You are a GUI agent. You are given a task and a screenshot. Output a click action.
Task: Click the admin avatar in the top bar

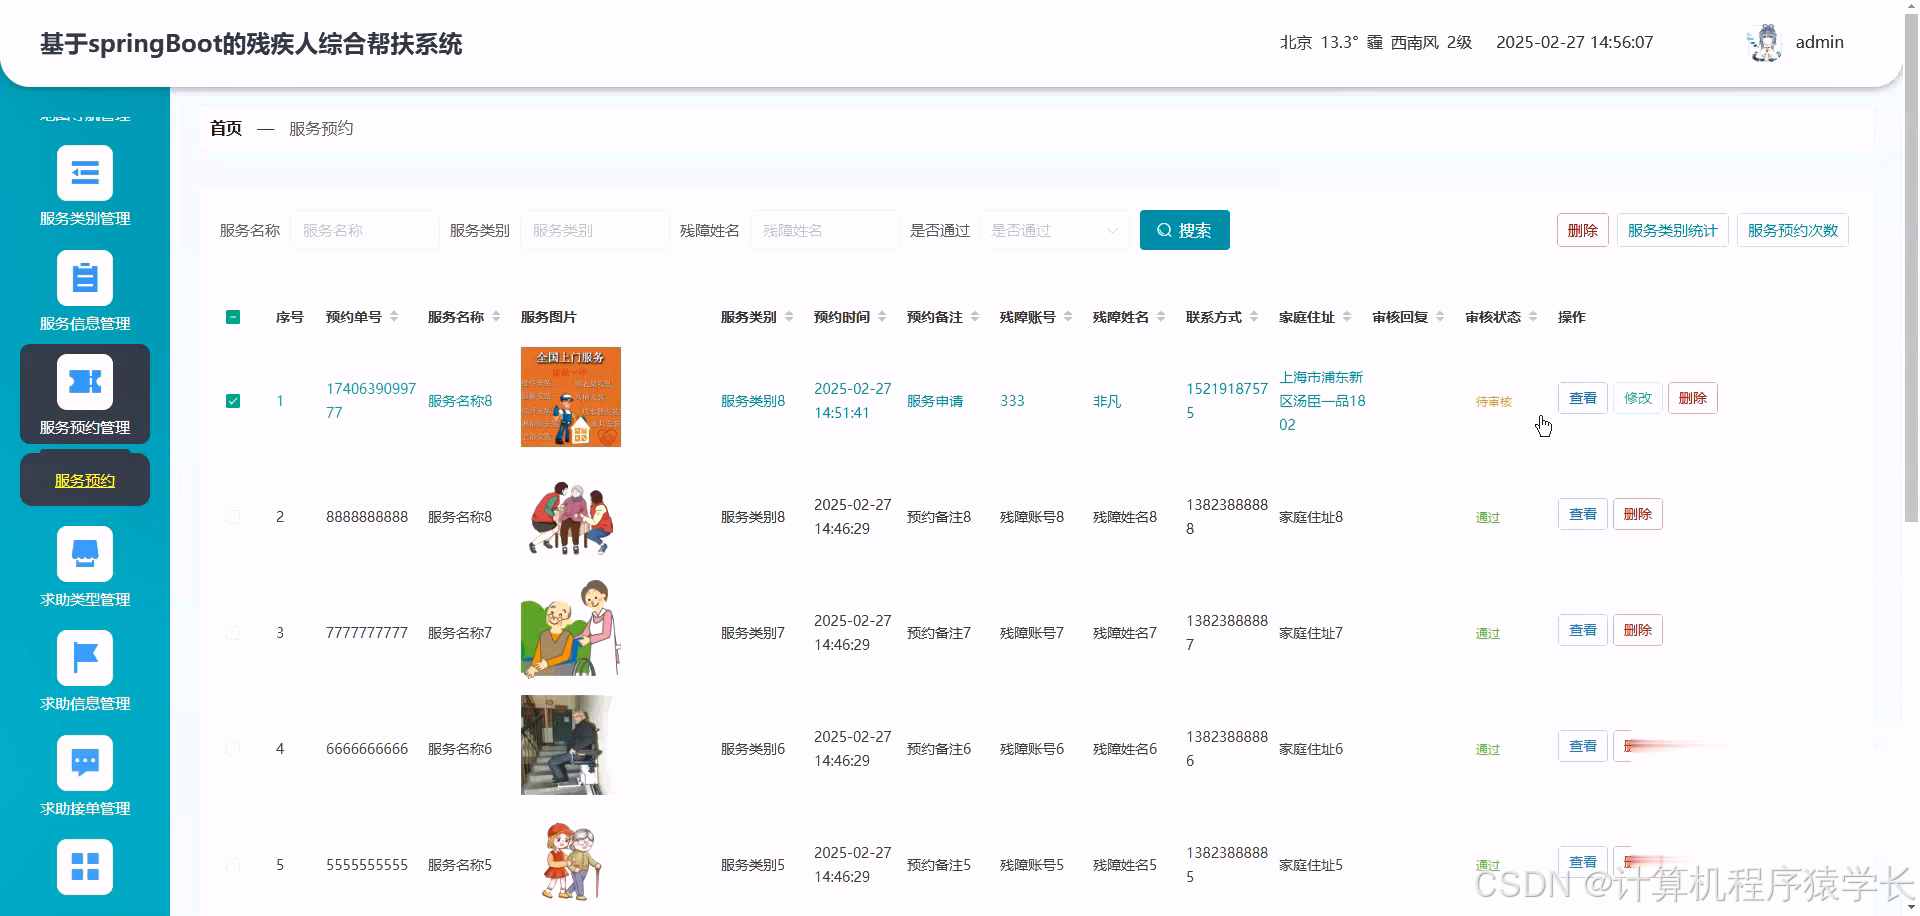pyautogui.click(x=1764, y=42)
